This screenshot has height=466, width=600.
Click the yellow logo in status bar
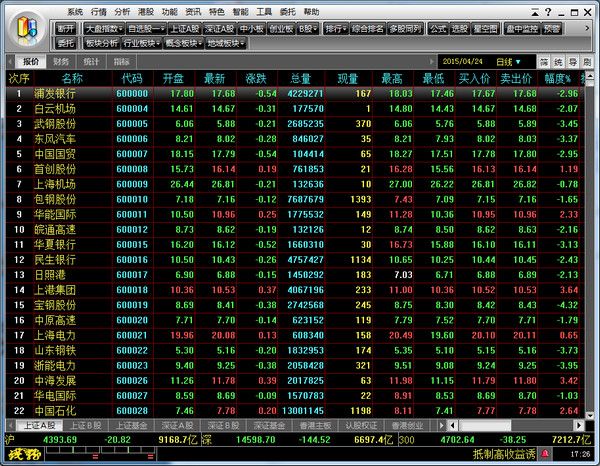[24, 454]
